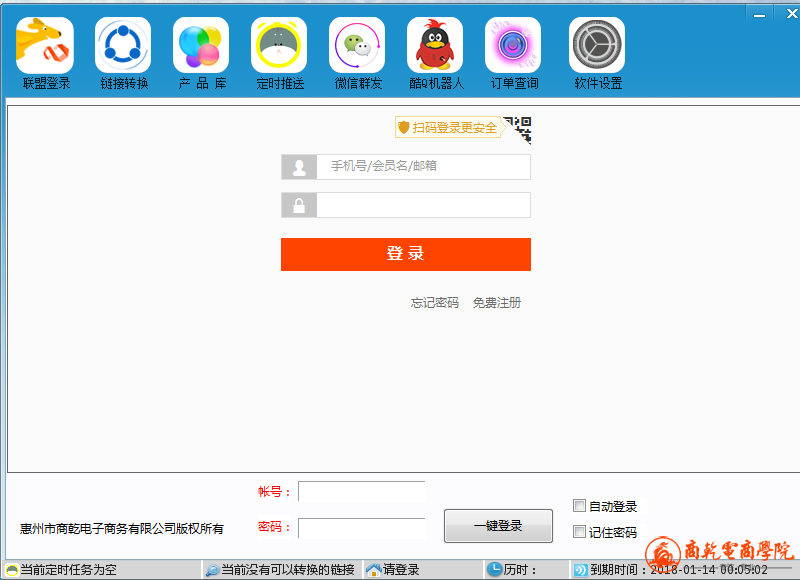The height and width of the screenshot is (580, 800).
Task: Click the bottom 密码 input field
Action: (x=361, y=528)
